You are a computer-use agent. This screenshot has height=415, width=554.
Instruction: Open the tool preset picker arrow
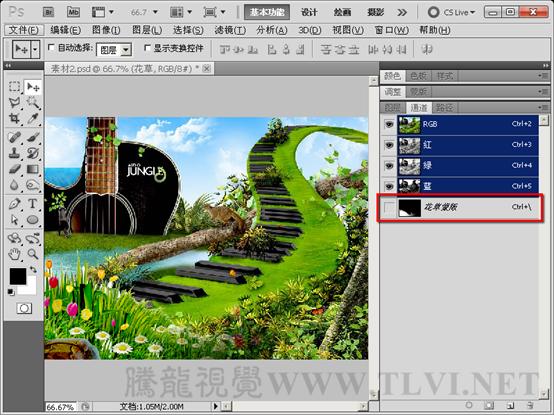click(x=35, y=49)
